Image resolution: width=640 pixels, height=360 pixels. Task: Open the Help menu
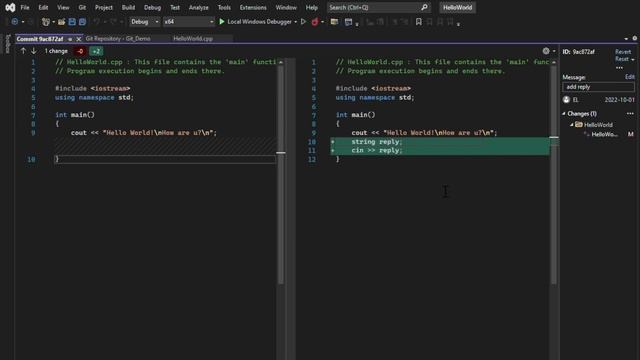(x=312, y=7)
